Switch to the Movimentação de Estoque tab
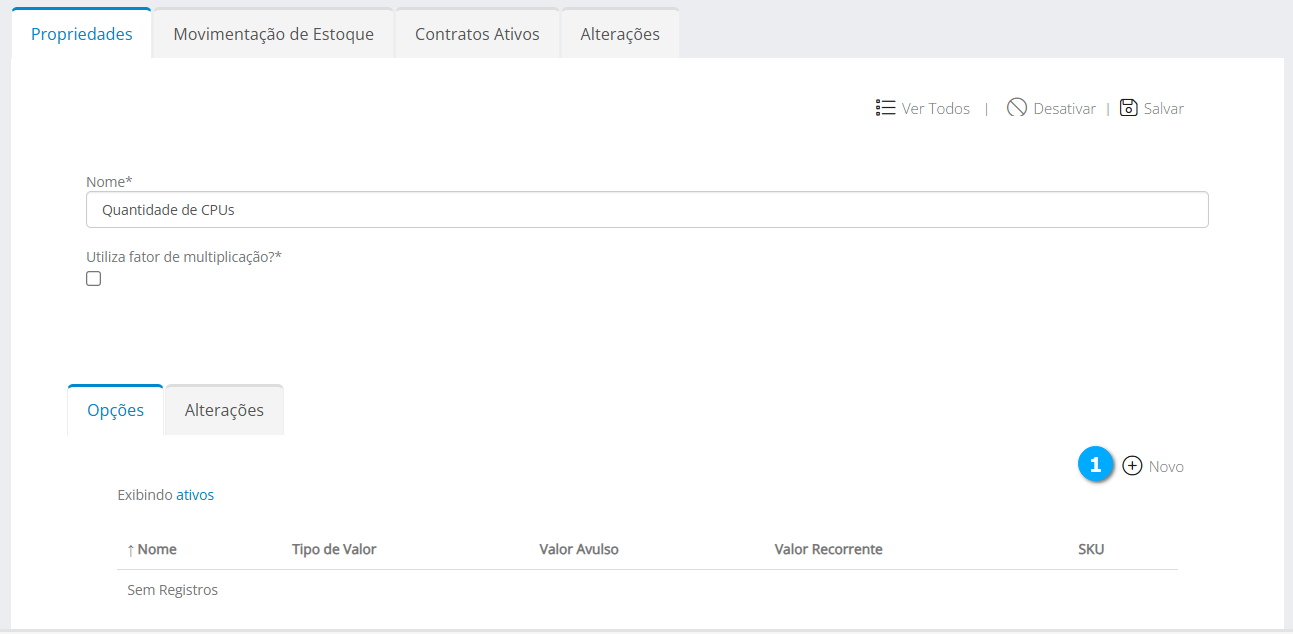1293x634 pixels. pyautogui.click(x=273, y=34)
